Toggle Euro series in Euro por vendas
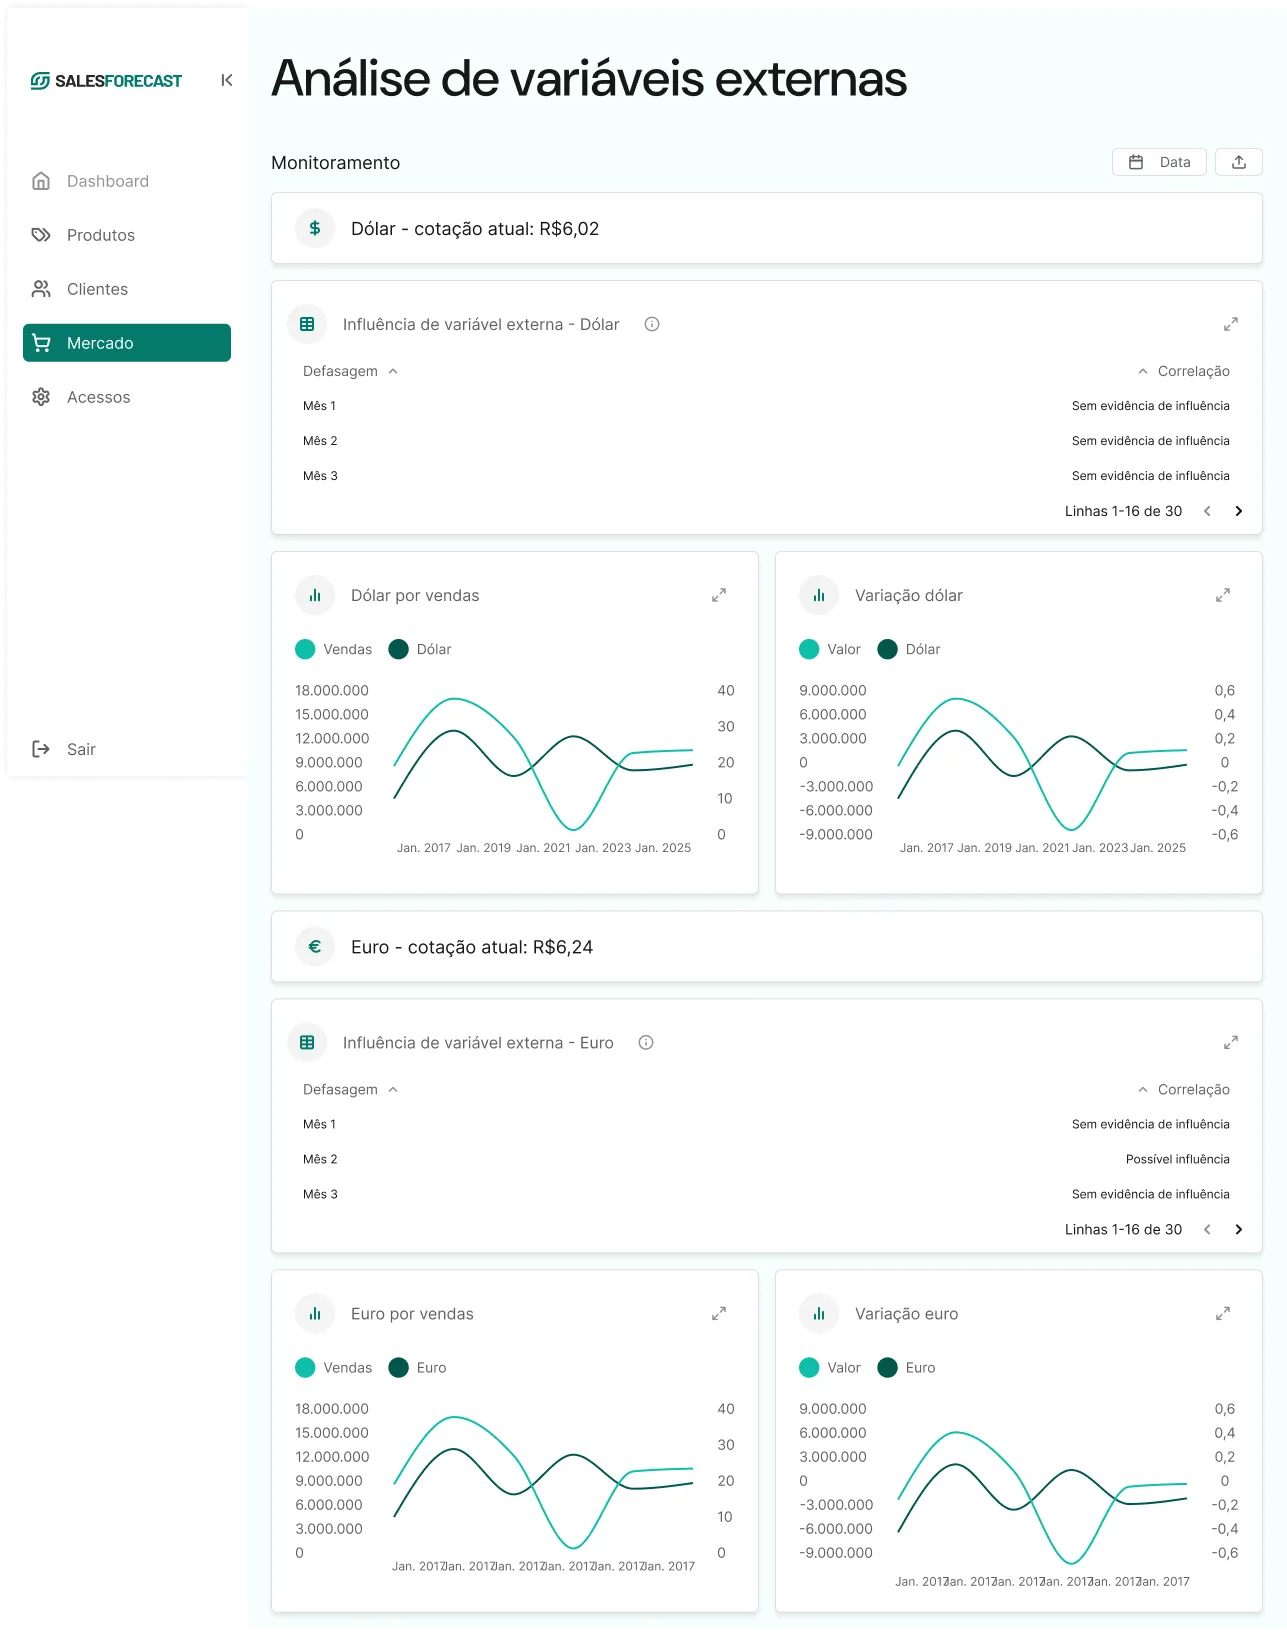Screen dimensions: 1287x1637 coord(418,1367)
